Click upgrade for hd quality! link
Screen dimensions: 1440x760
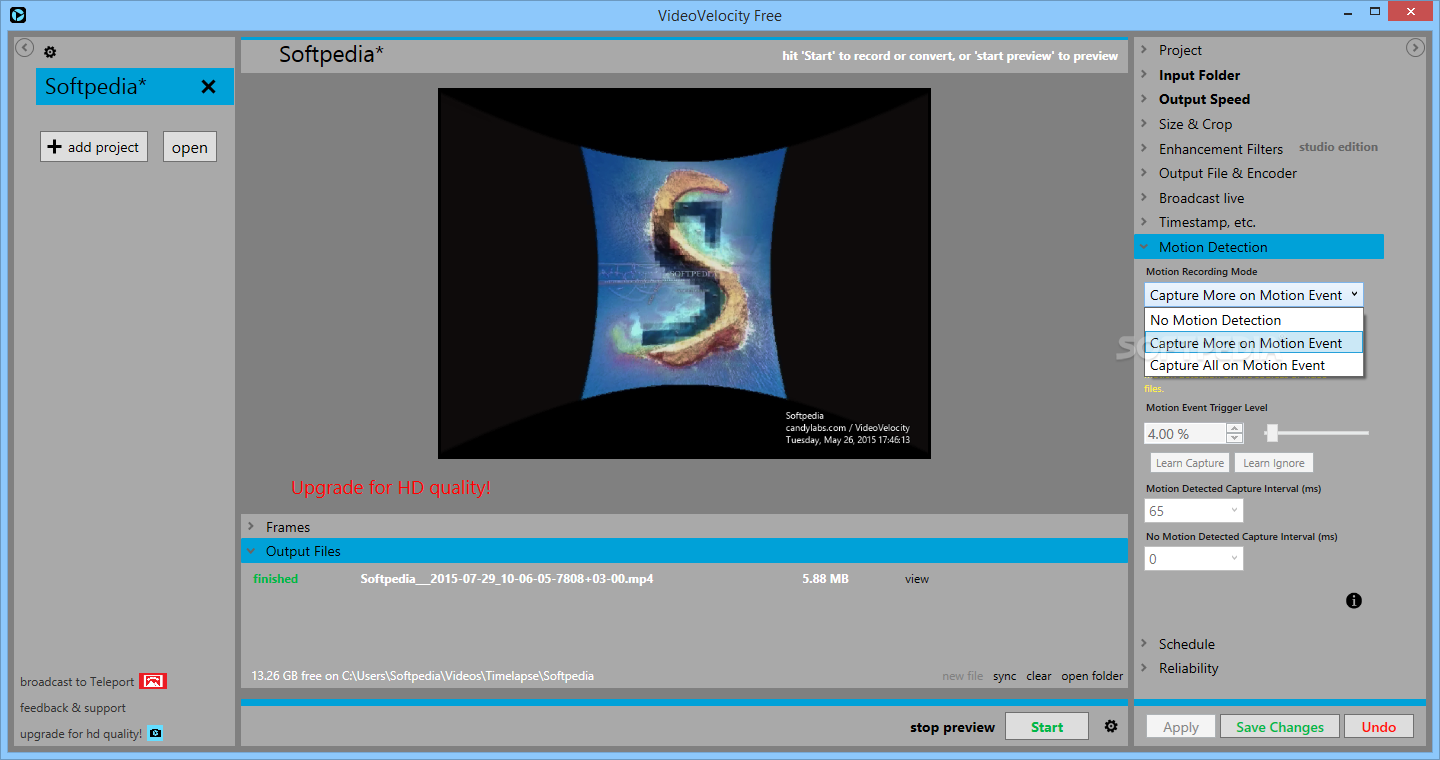(x=81, y=734)
